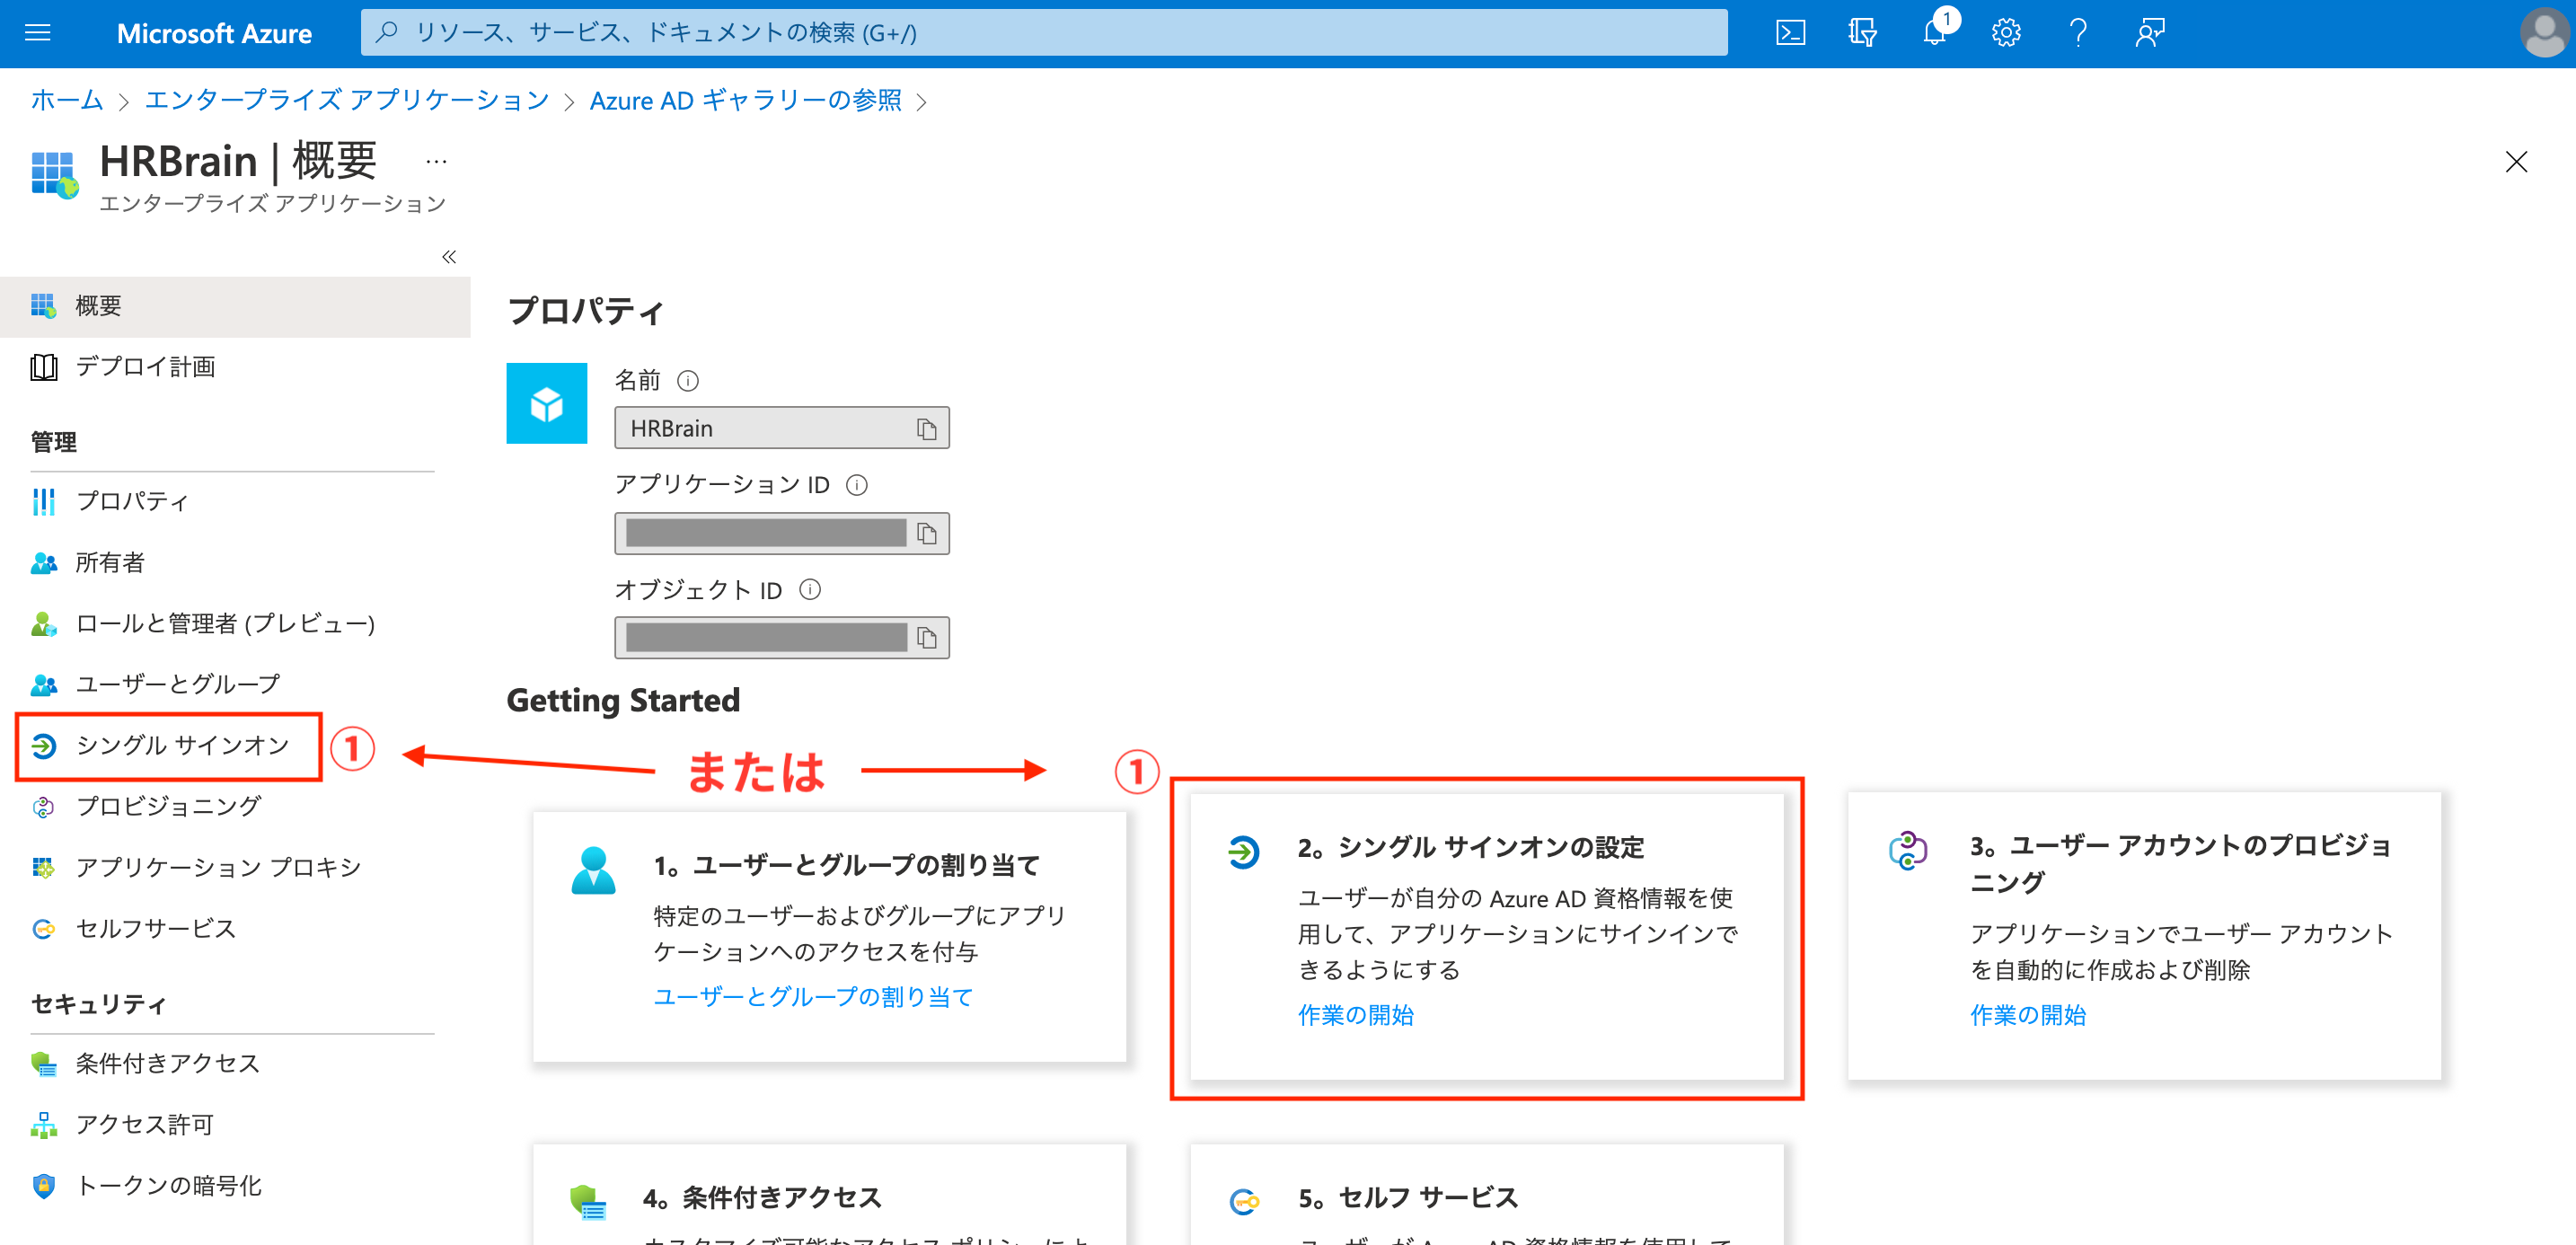Click the 2。シングル サインオンの設定 card title
Image resolution: width=2576 pixels, height=1245 pixels.
[1470, 848]
